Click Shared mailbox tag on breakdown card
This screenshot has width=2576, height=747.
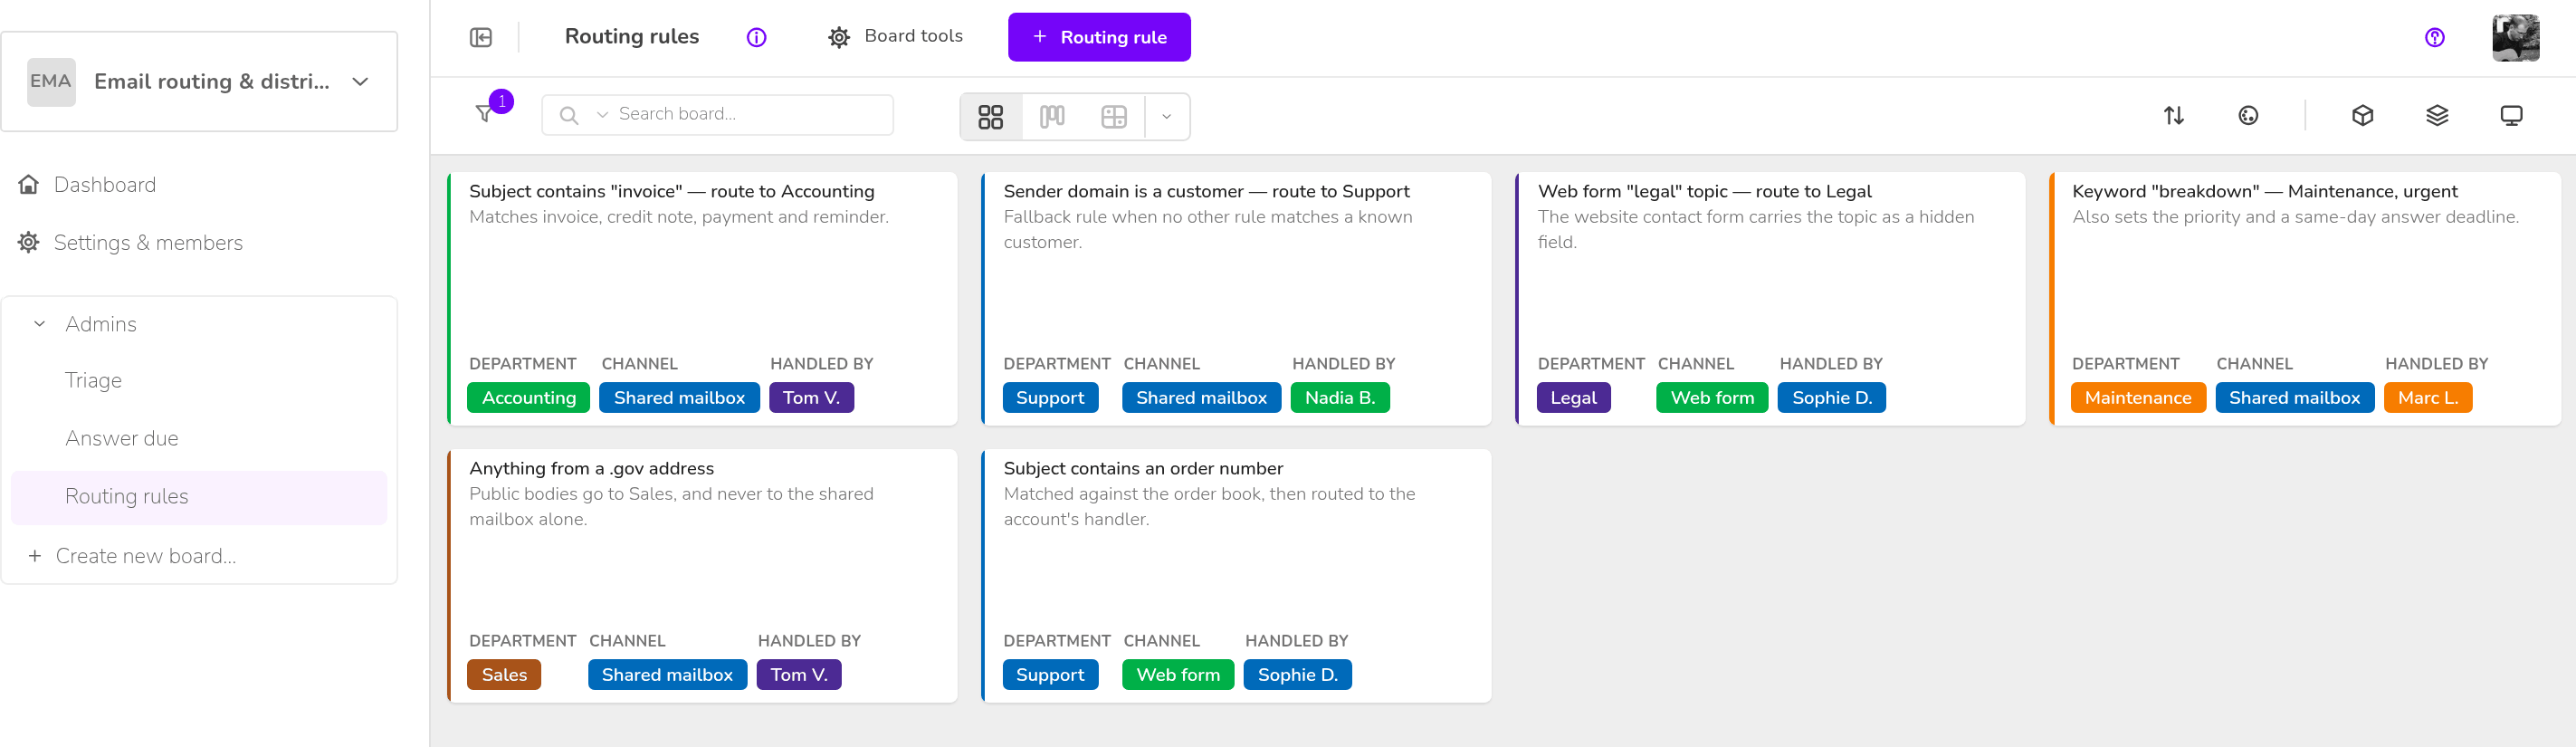(x=2294, y=398)
